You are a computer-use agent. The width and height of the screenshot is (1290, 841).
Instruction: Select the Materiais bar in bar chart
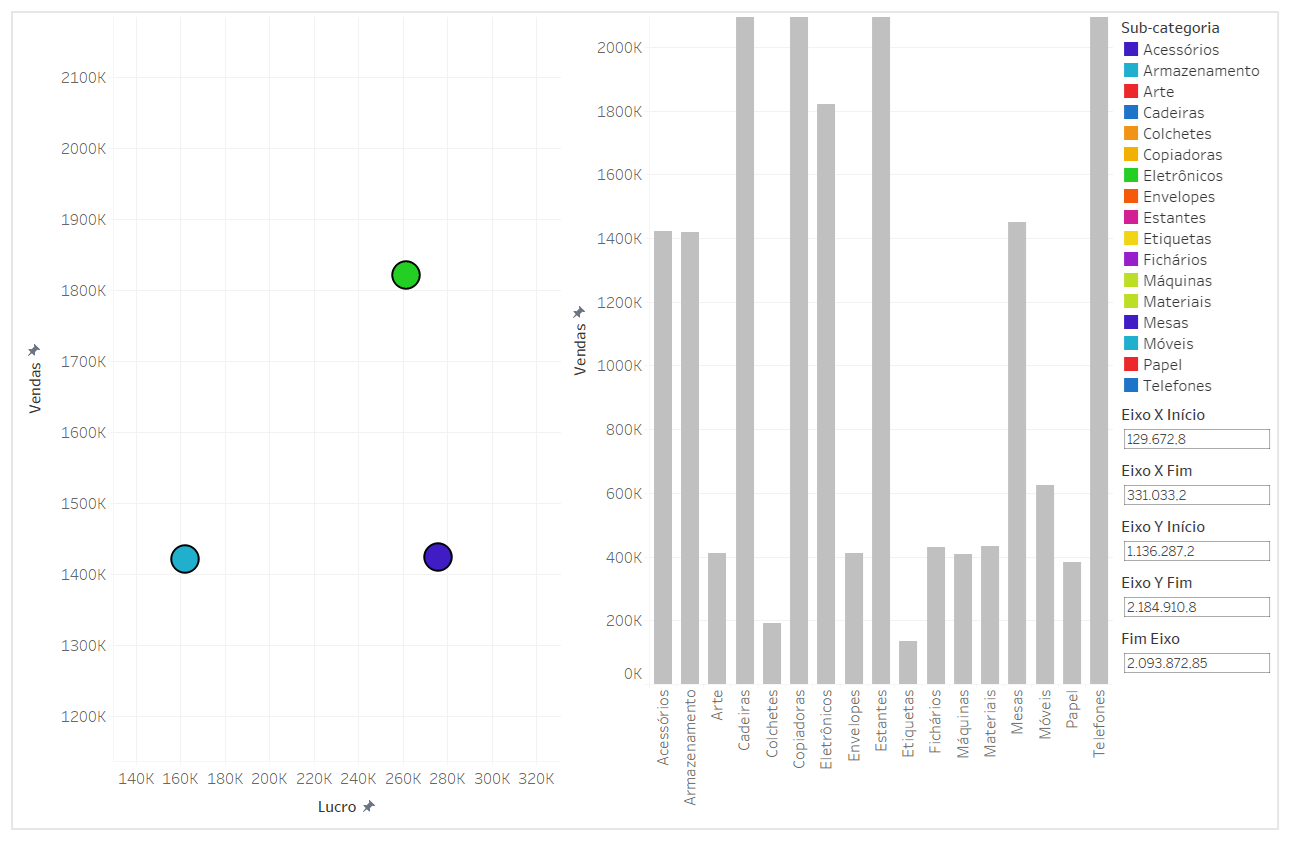click(x=990, y=615)
